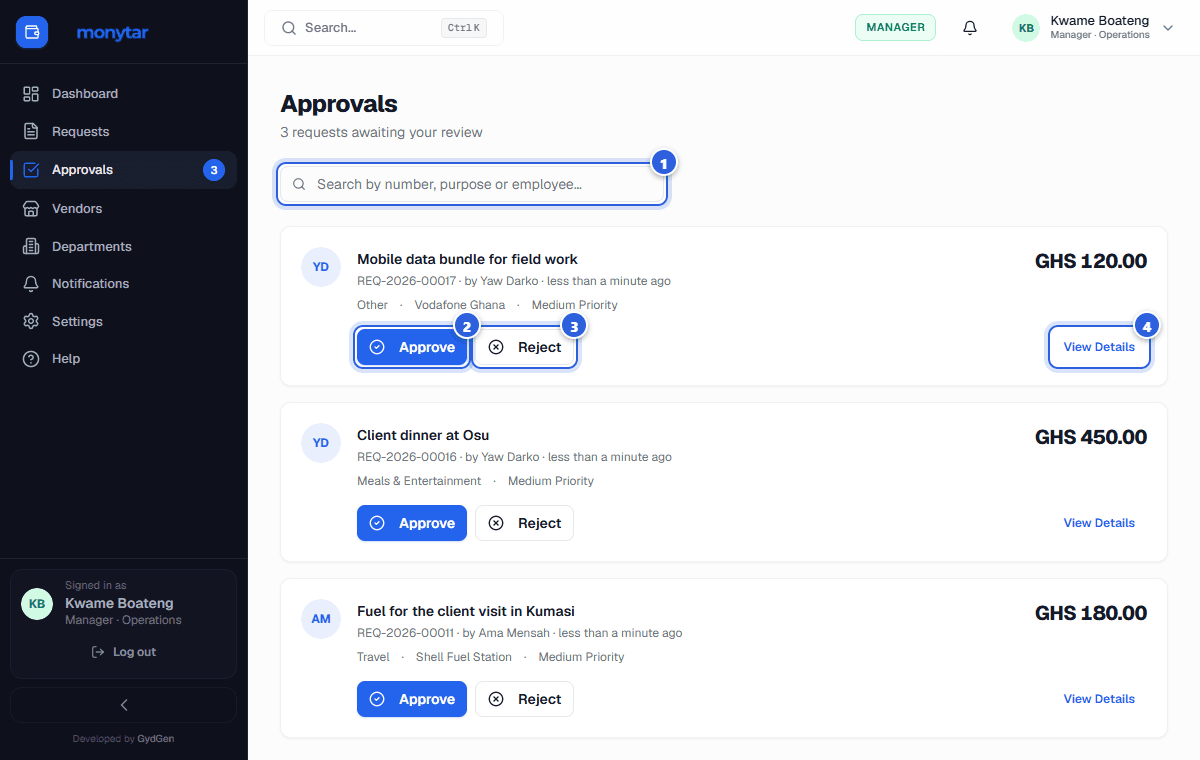
Task: Collapse the sidebar with the chevron button
Action: pyautogui.click(x=124, y=705)
